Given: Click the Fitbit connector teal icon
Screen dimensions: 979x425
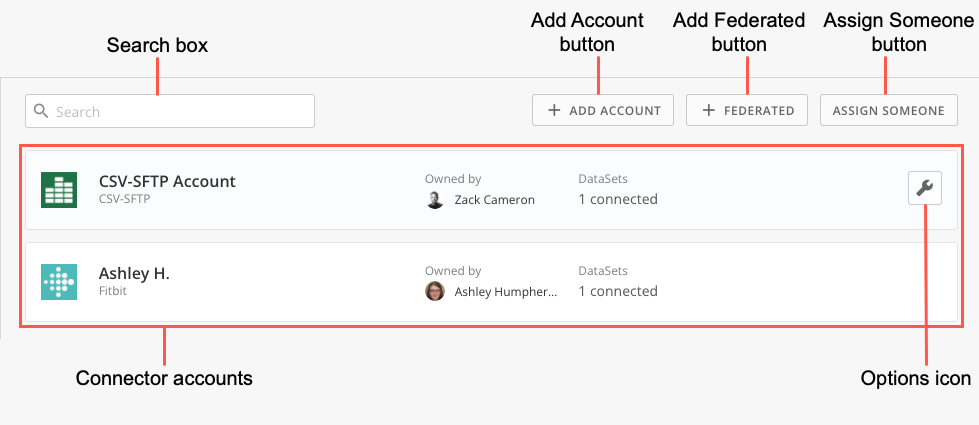Looking at the screenshot, I should (59, 282).
